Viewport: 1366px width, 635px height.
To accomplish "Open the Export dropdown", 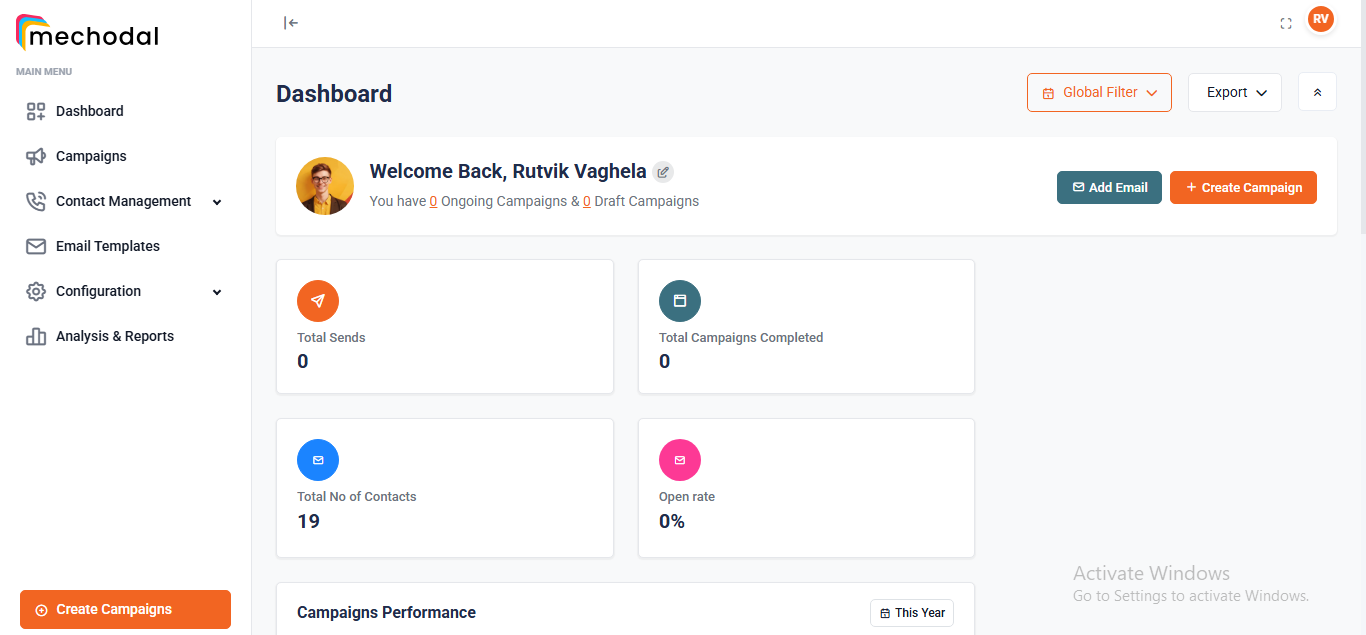I will pyautogui.click(x=1234, y=92).
